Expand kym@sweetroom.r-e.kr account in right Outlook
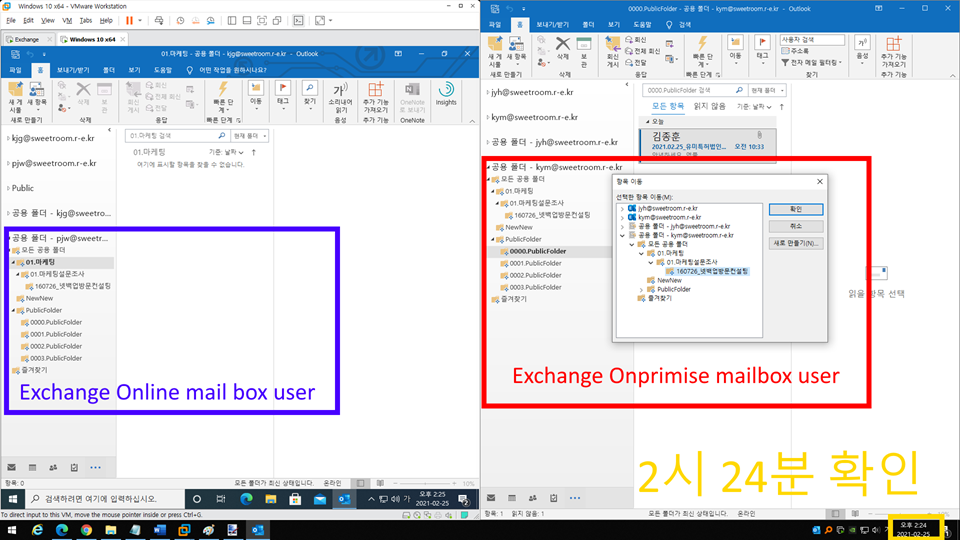Screen dimensions: 960x540 [x=488, y=117]
